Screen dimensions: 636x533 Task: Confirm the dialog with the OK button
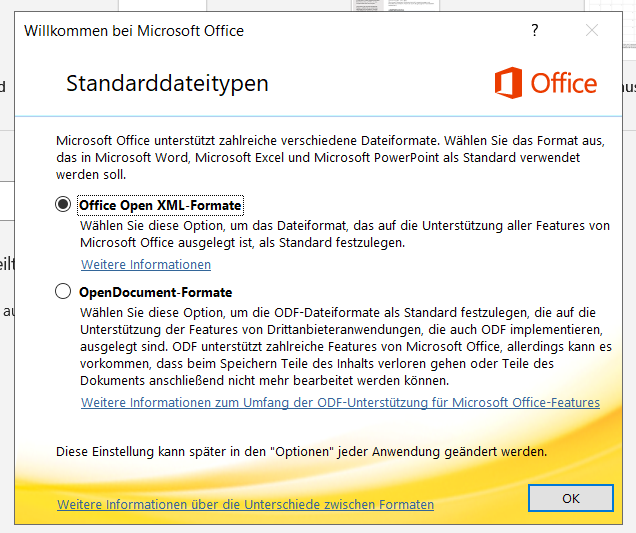click(571, 498)
